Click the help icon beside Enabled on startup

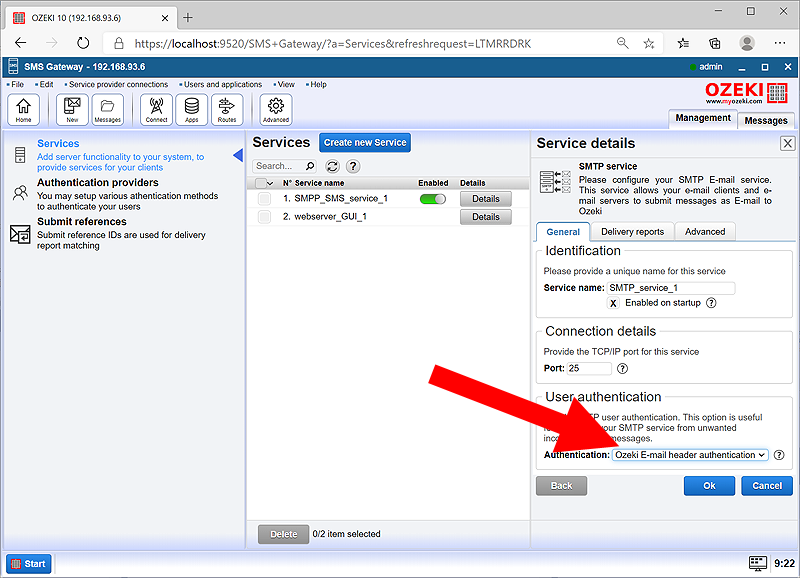pos(711,303)
